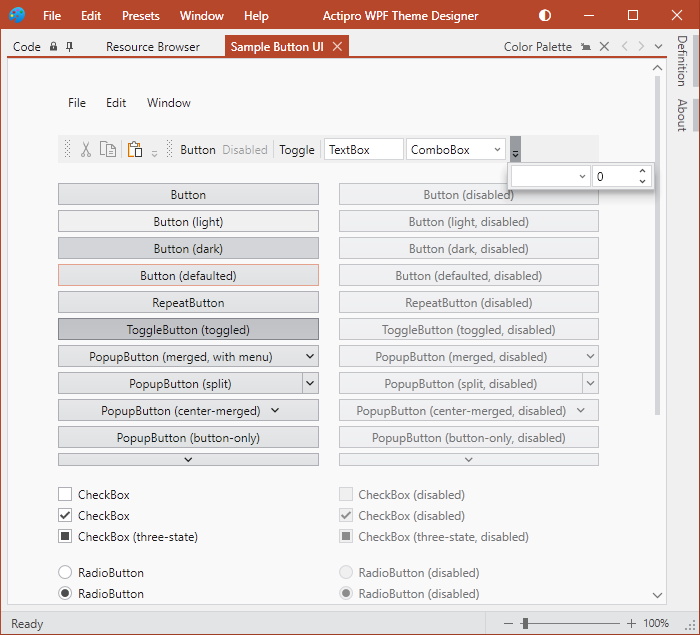
Task: Close the Sample Button UI tab
Action: 338,46
